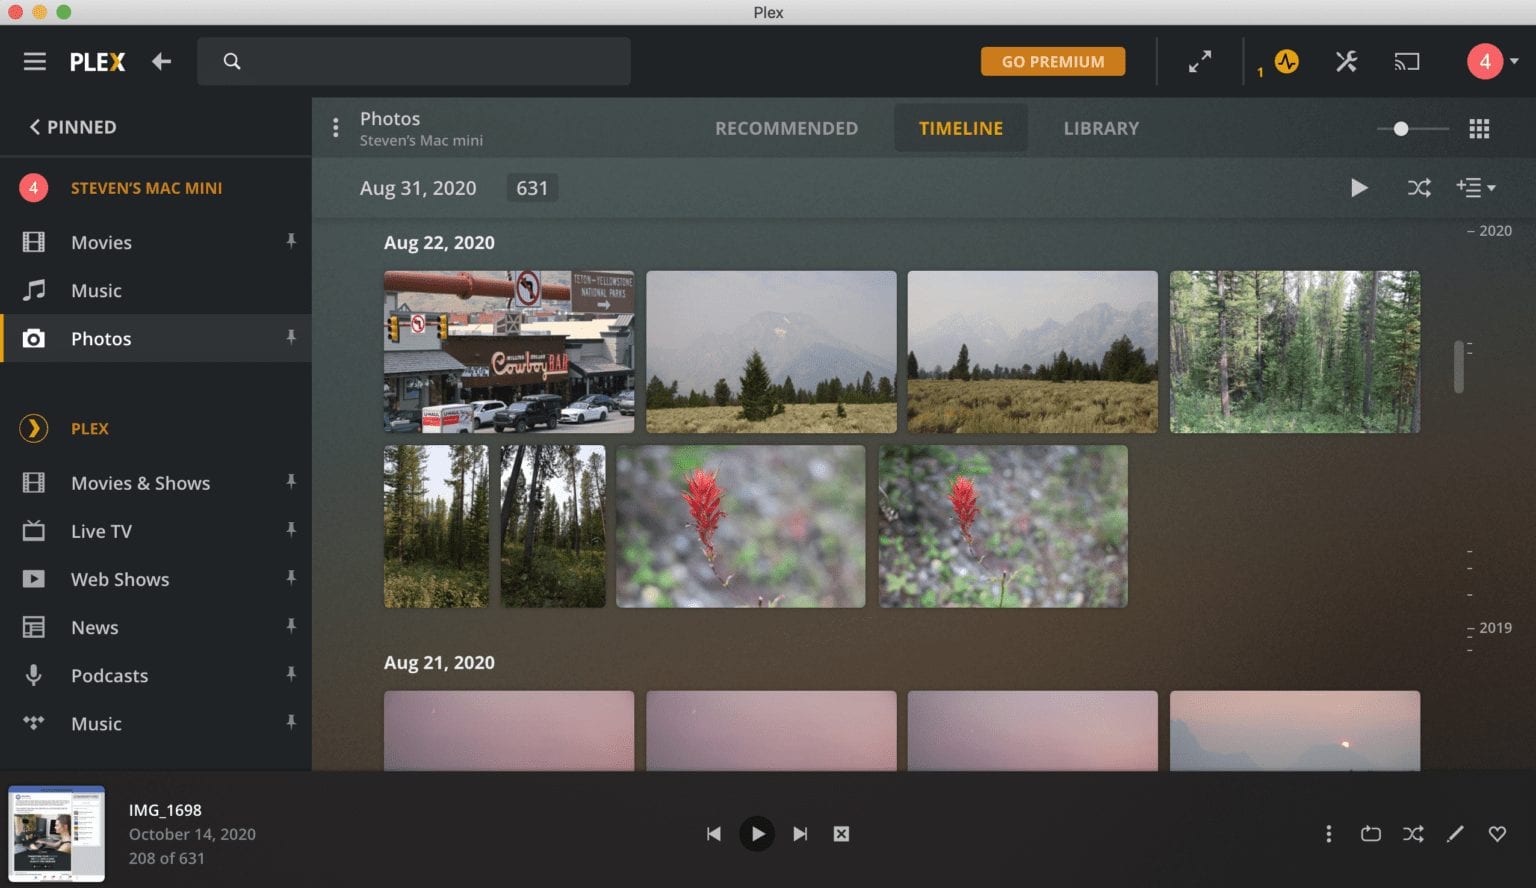Screen dimensions: 1536x888
Task: Click the Cast to device icon
Action: point(1407,61)
